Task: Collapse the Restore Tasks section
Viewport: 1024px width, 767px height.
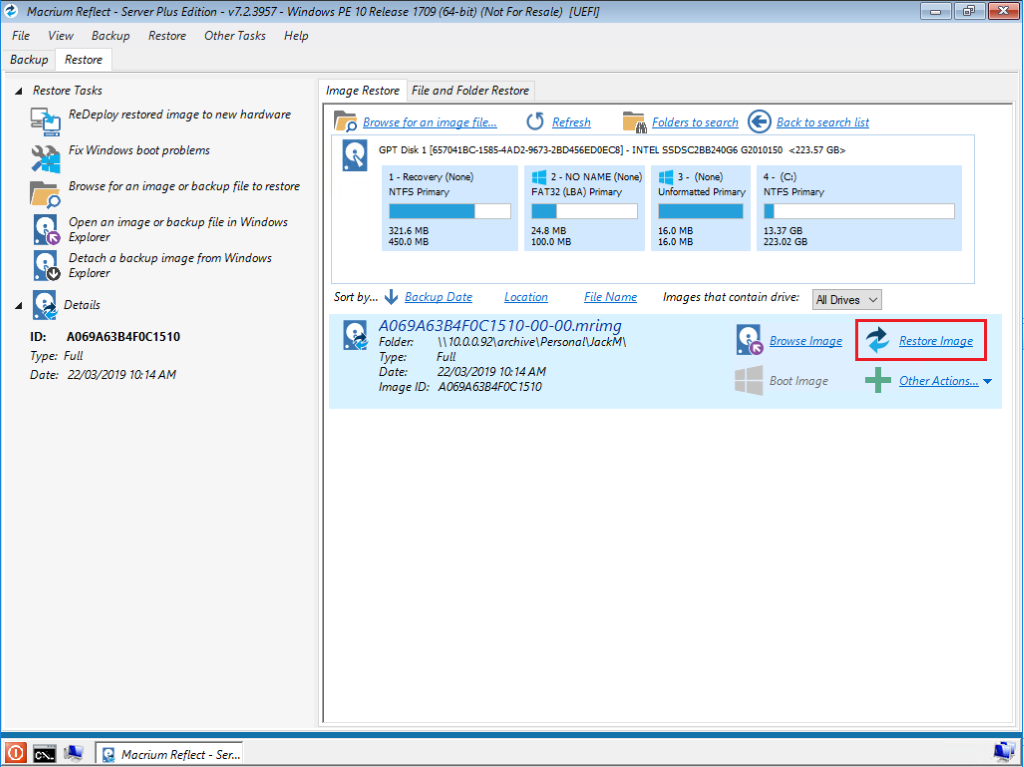Action: pyautogui.click(x=20, y=91)
